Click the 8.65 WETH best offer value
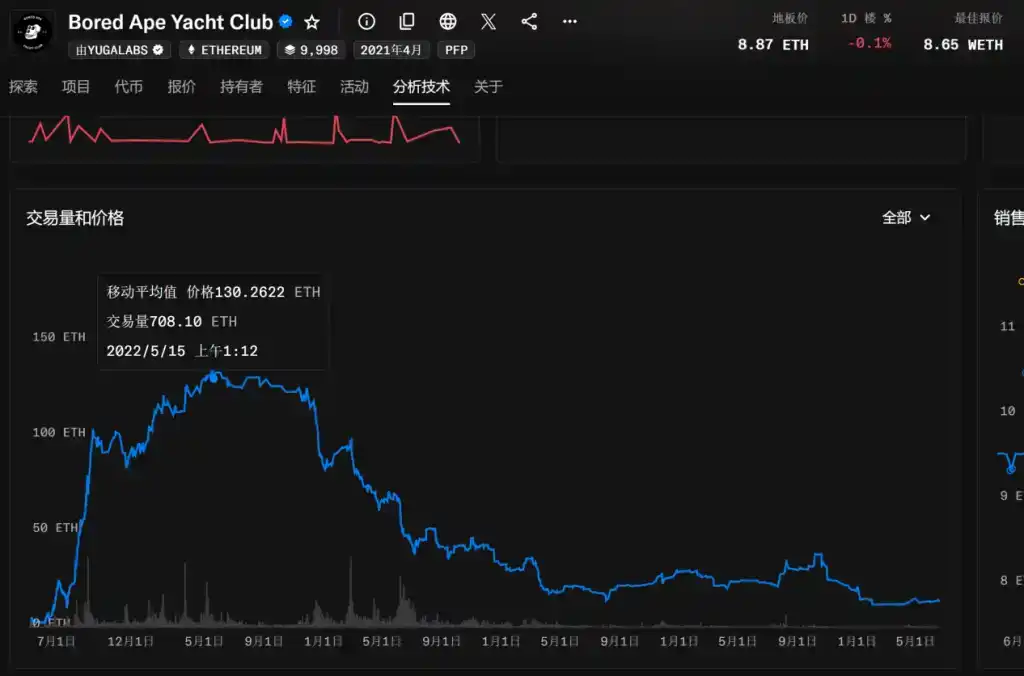The width and height of the screenshot is (1024, 676). tap(963, 44)
